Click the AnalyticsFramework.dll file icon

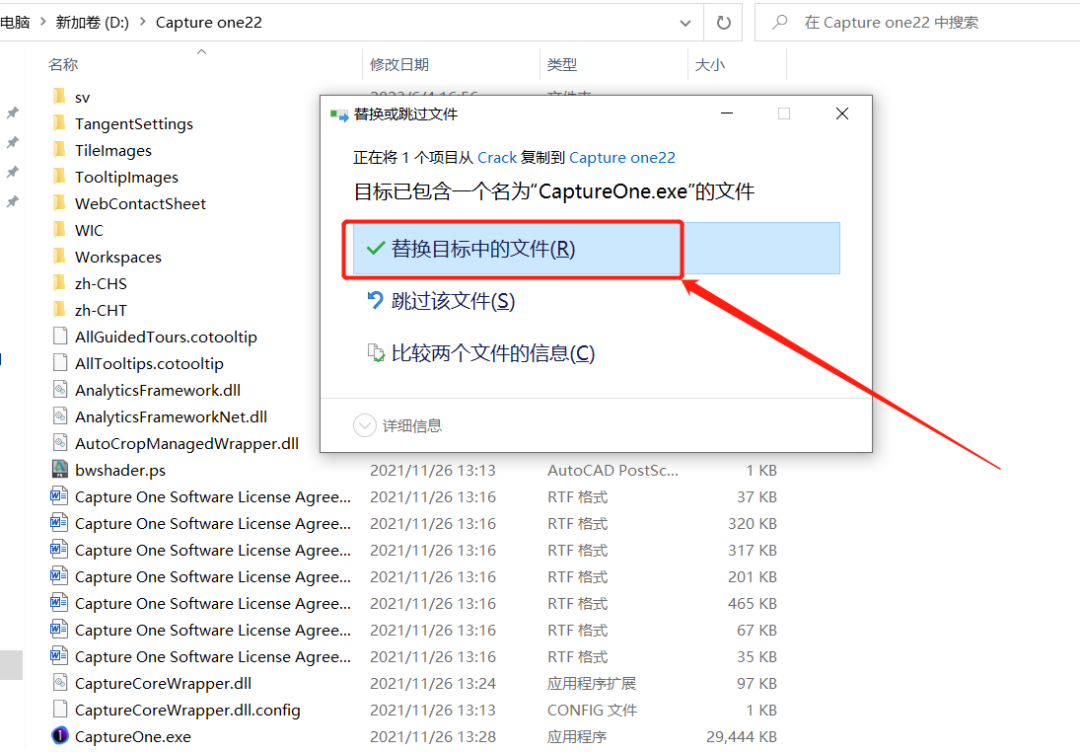60,389
